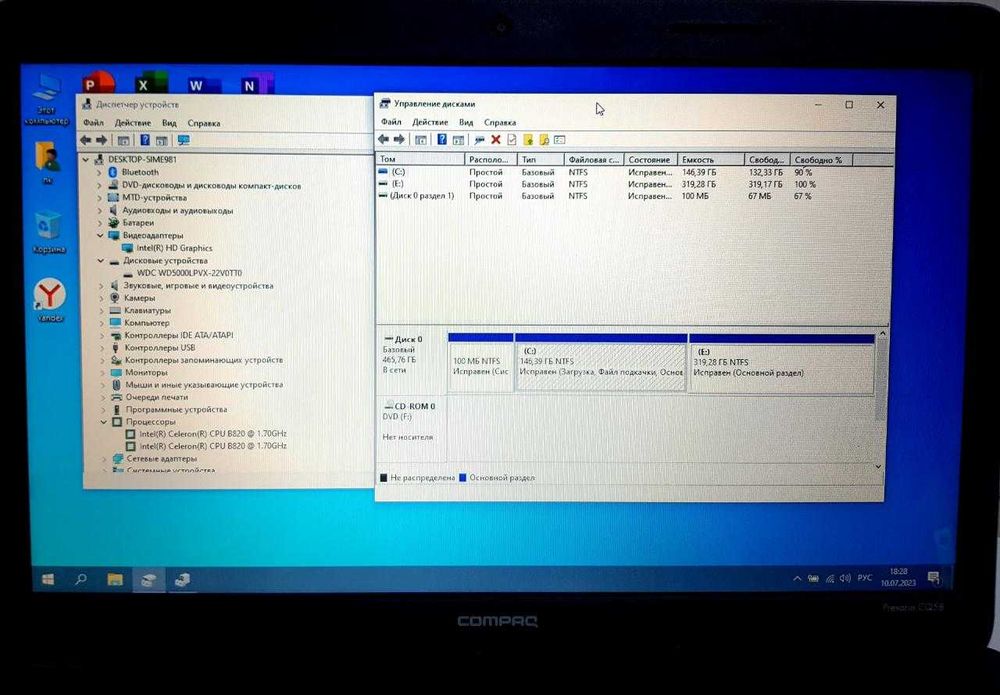This screenshot has height=695, width=1000.
Task: Expand the Bluetooth node in Device Manager
Action: coord(99,172)
